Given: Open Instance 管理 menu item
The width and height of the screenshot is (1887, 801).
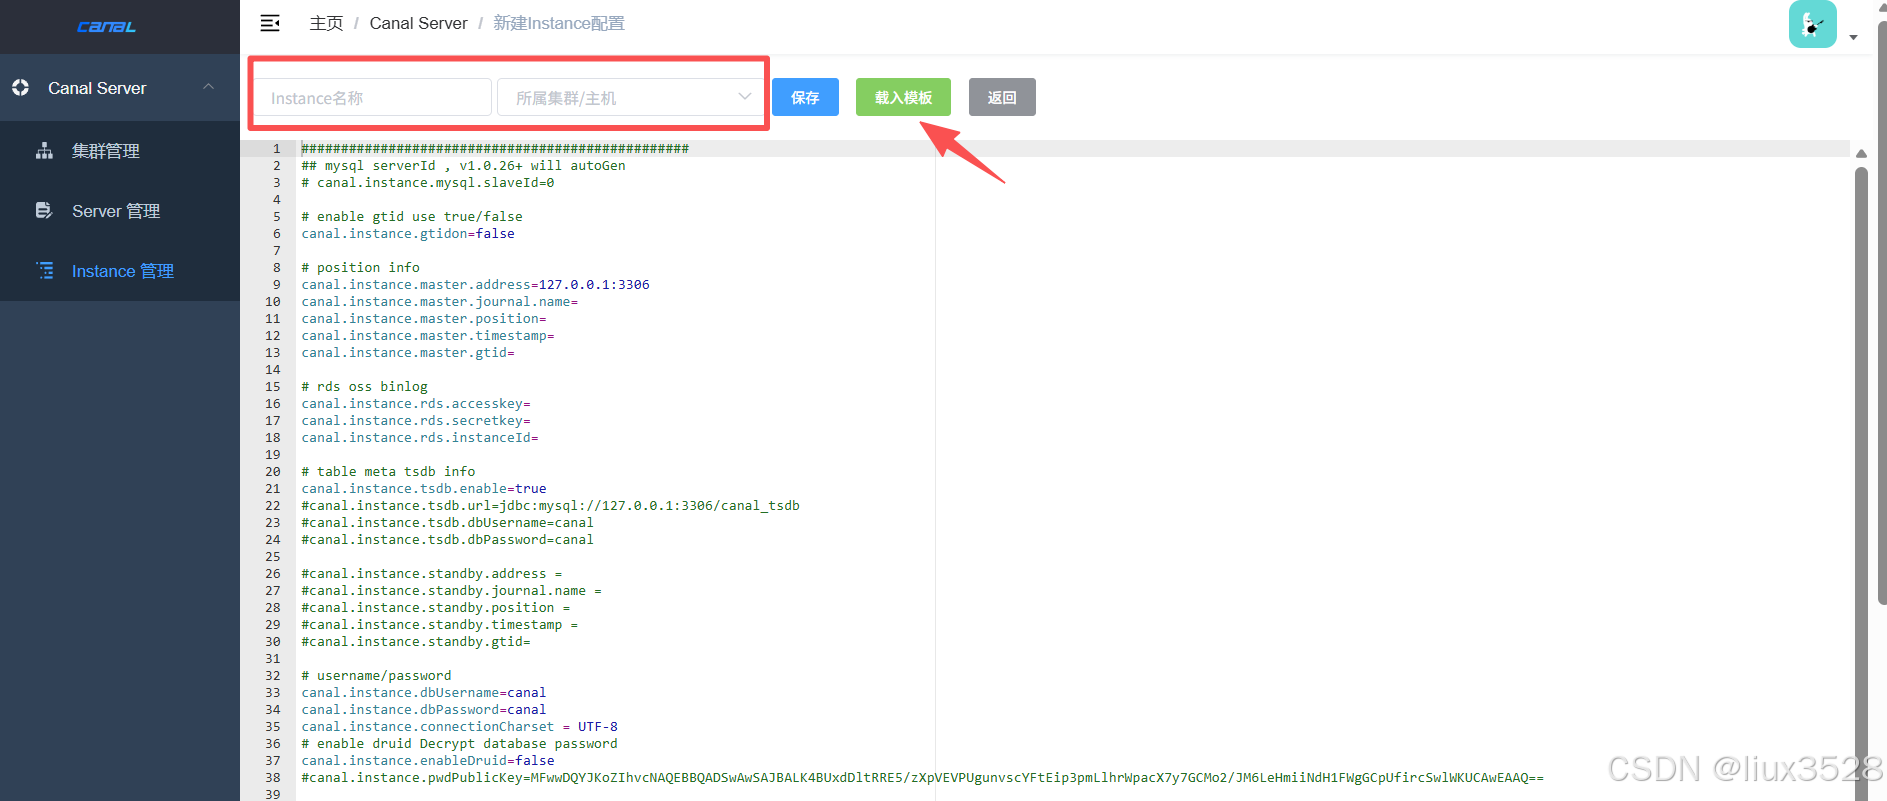Looking at the screenshot, I should (120, 271).
